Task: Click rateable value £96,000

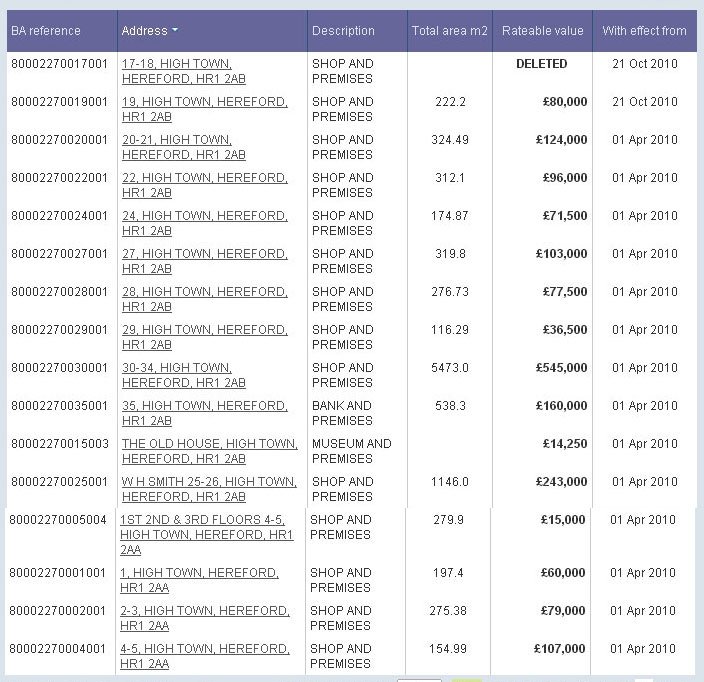Action: 565,178
